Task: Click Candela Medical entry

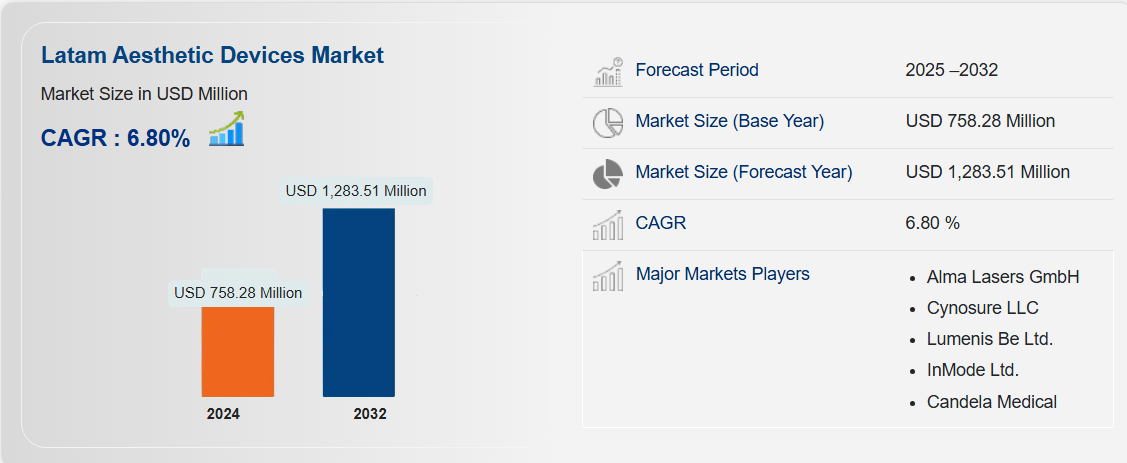Action: coord(991,401)
